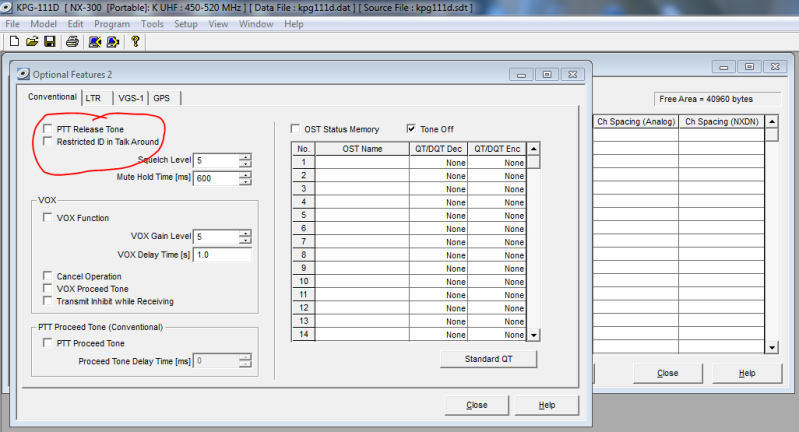Click the Help question mark icon
799x432 pixels.
coord(134,41)
